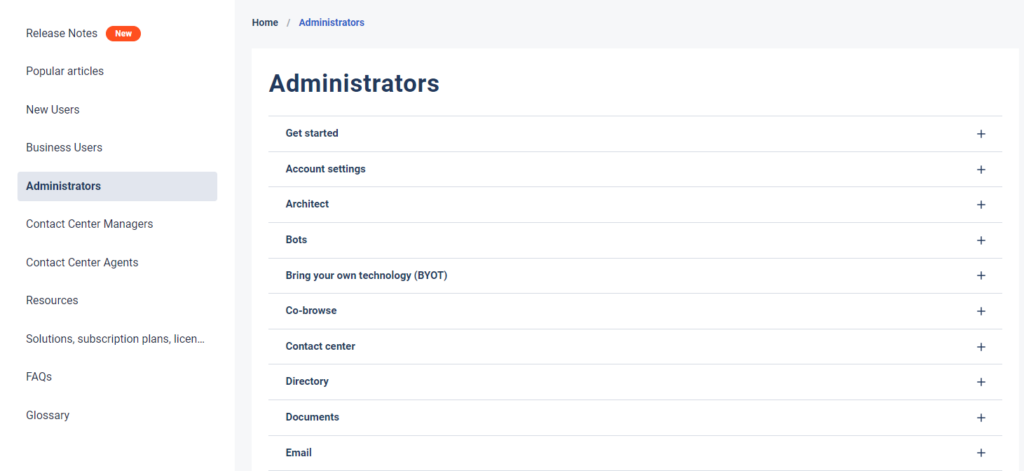Click the Administrators page heading
Screen dimensions: 1024x471
354,84
